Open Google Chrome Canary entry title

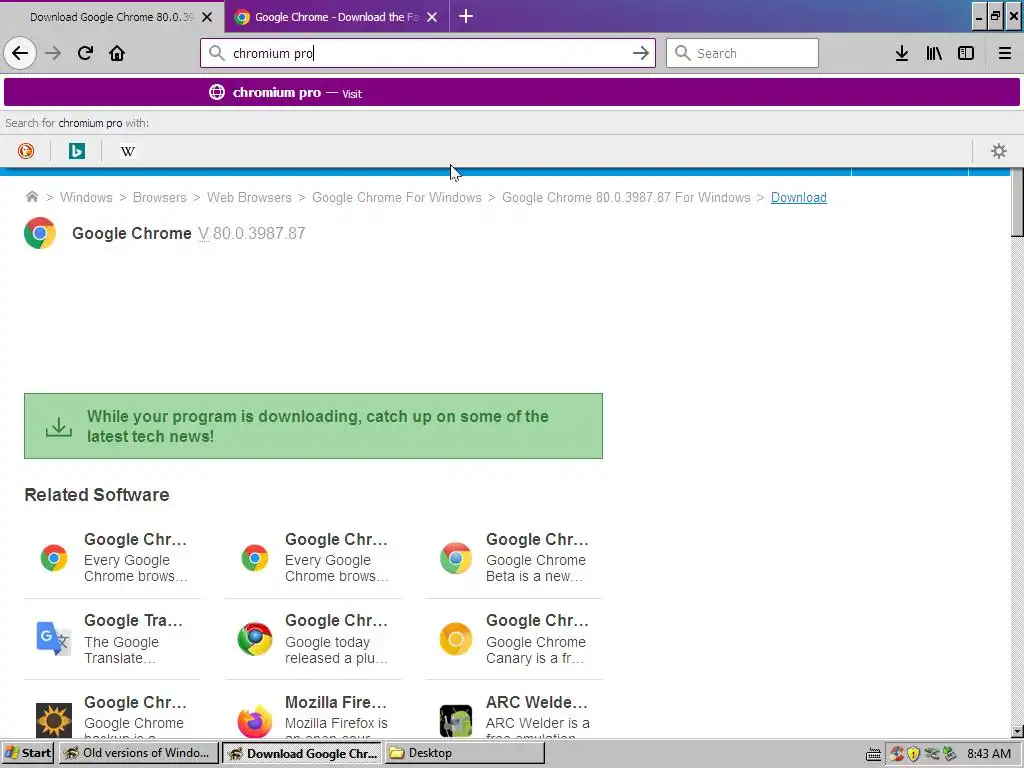[x=537, y=620]
